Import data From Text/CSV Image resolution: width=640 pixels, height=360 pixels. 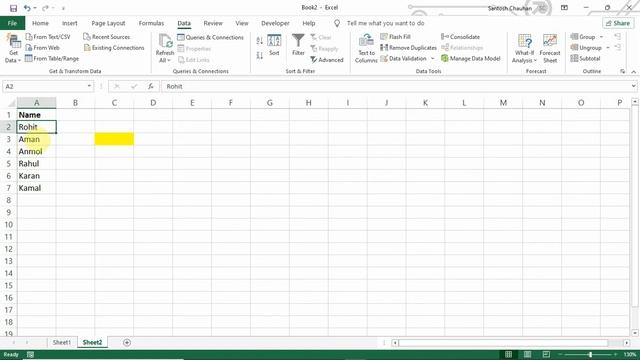[48, 37]
